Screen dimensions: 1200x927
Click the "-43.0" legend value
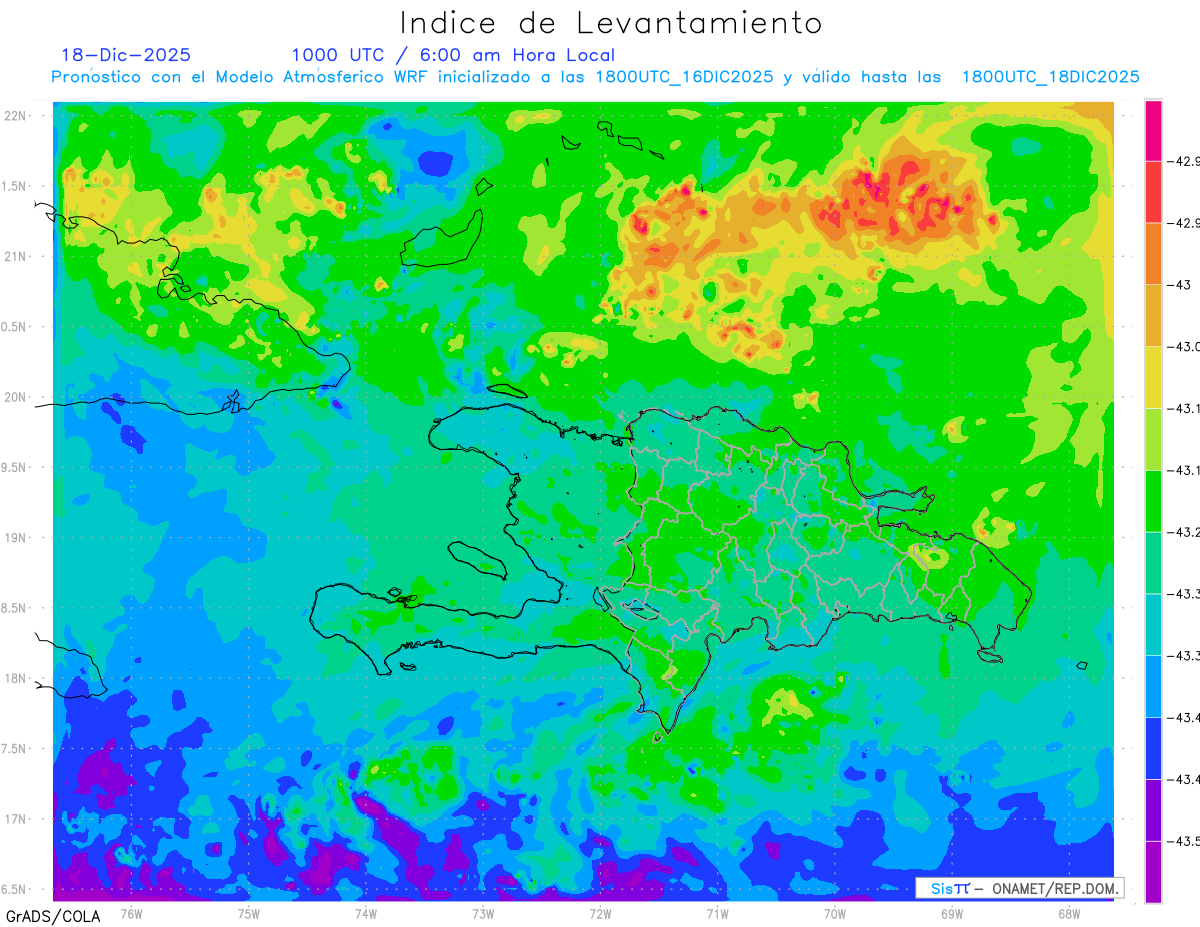point(1186,346)
